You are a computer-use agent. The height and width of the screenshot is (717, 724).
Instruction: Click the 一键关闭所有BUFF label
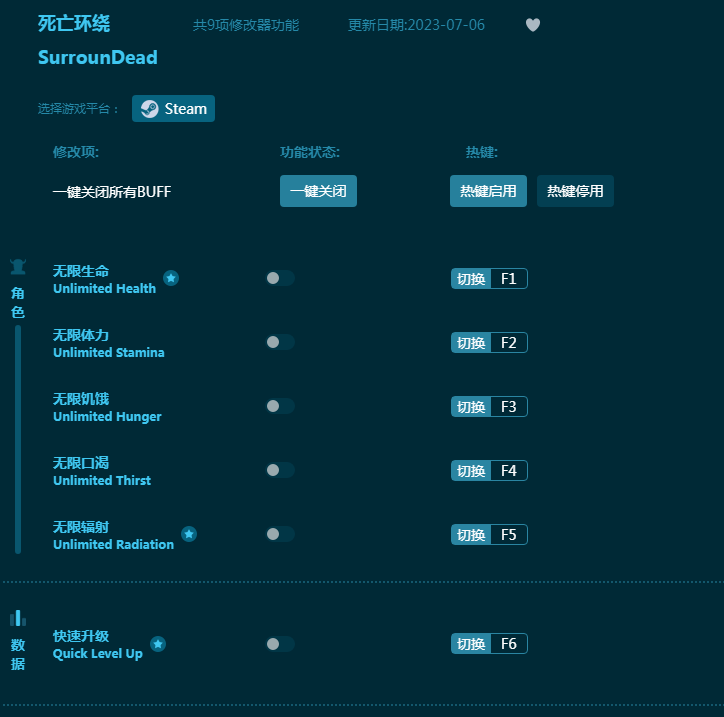[112, 192]
